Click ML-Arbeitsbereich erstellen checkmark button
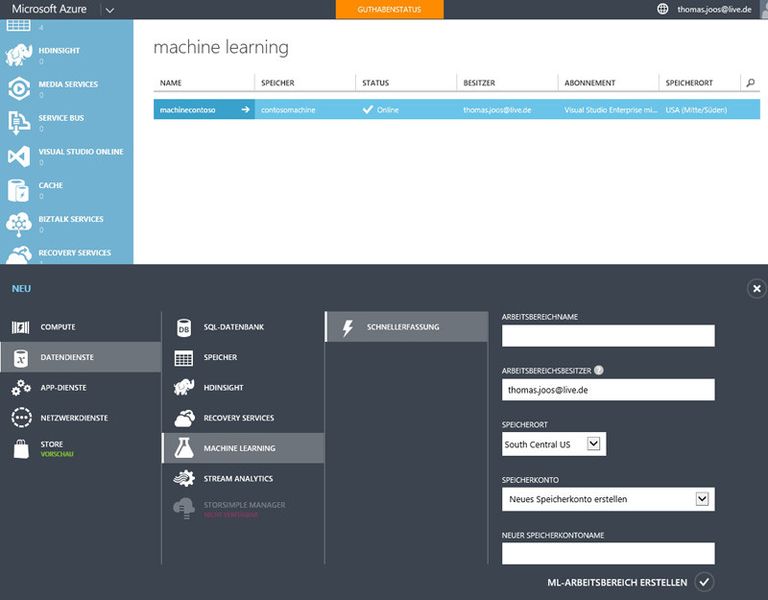768x600 pixels. [x=704, y=582]
